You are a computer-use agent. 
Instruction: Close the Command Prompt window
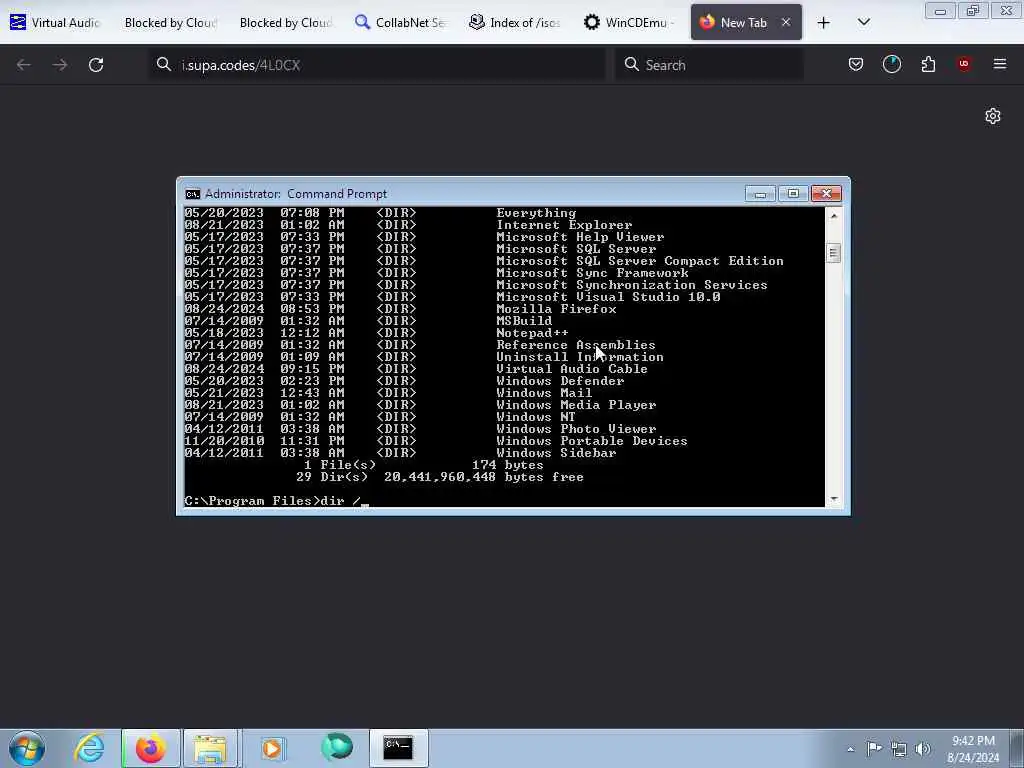(826, 193)
